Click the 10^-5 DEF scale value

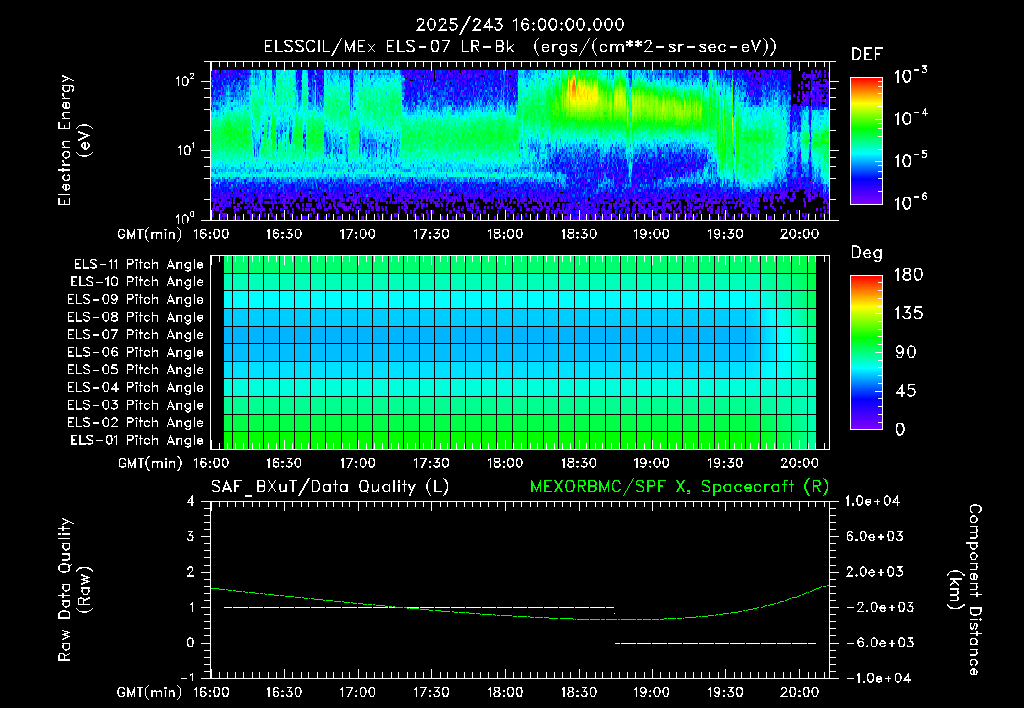910,159
